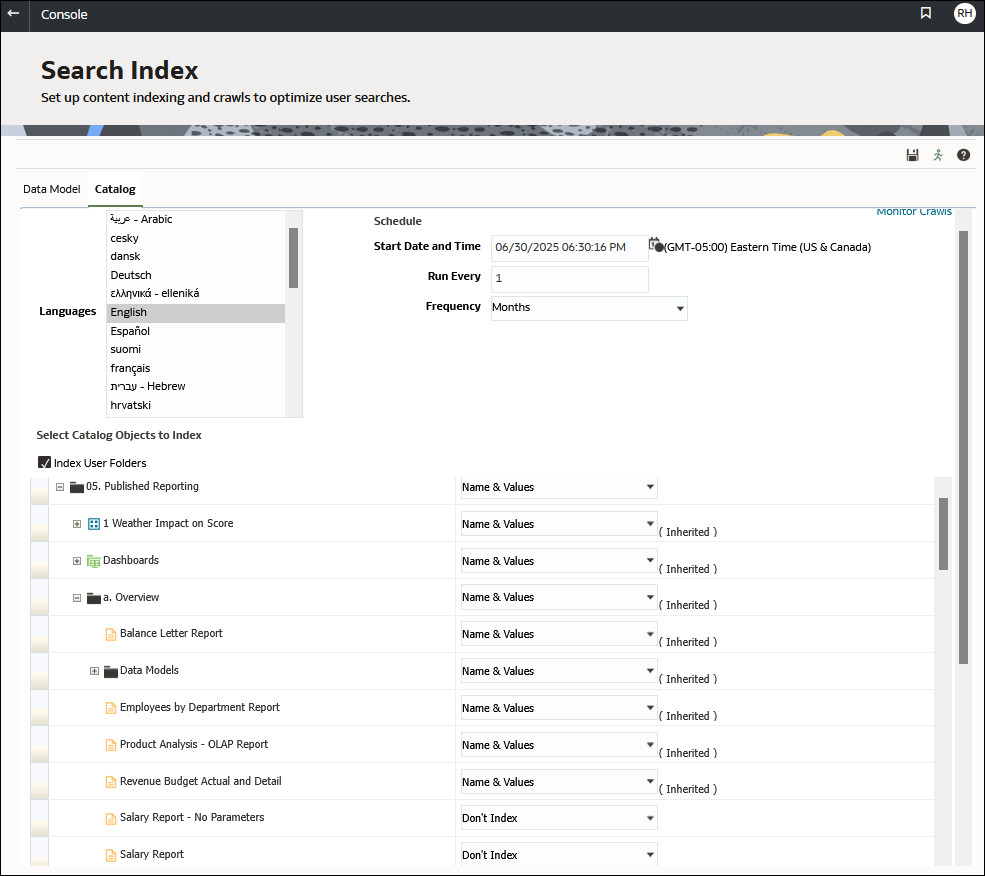The height and width of the screenshot is (876, 985).
Task: Open the Monitor Crawls link
Action: pyautogui.click(x=914, y=211)
